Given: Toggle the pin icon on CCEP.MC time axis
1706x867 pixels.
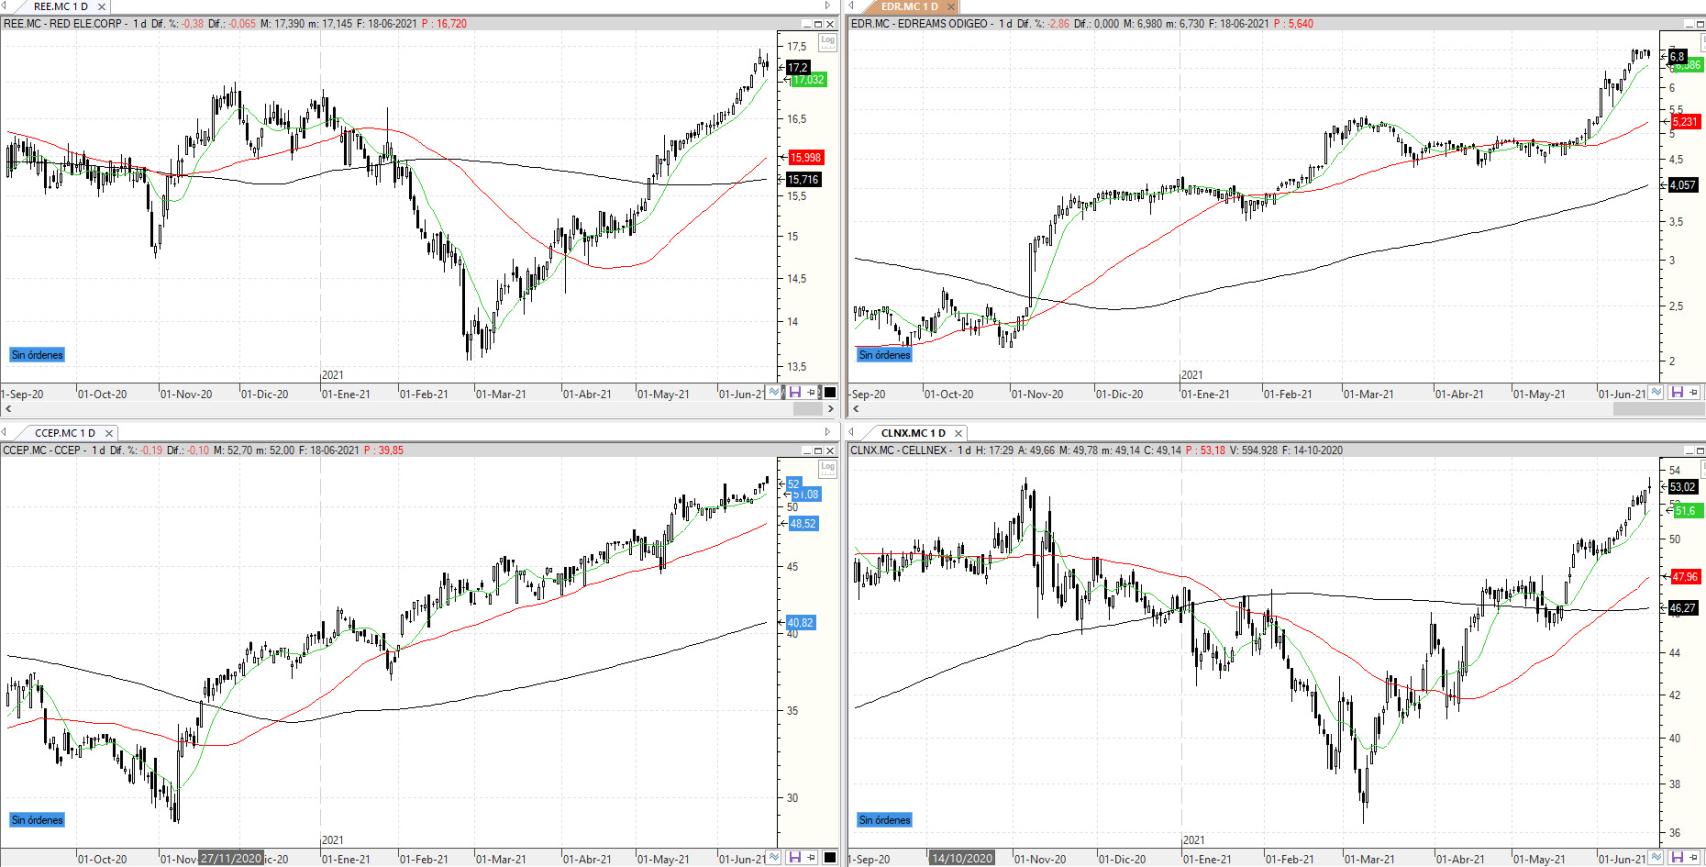Looking at the screenshot, I should (x=812, y=858).
